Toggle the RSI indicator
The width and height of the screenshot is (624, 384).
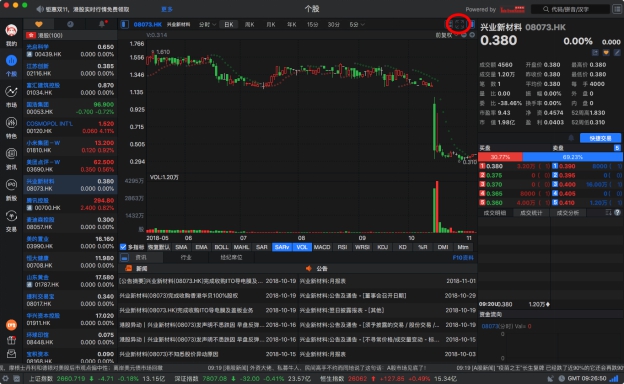coord(342,247)
